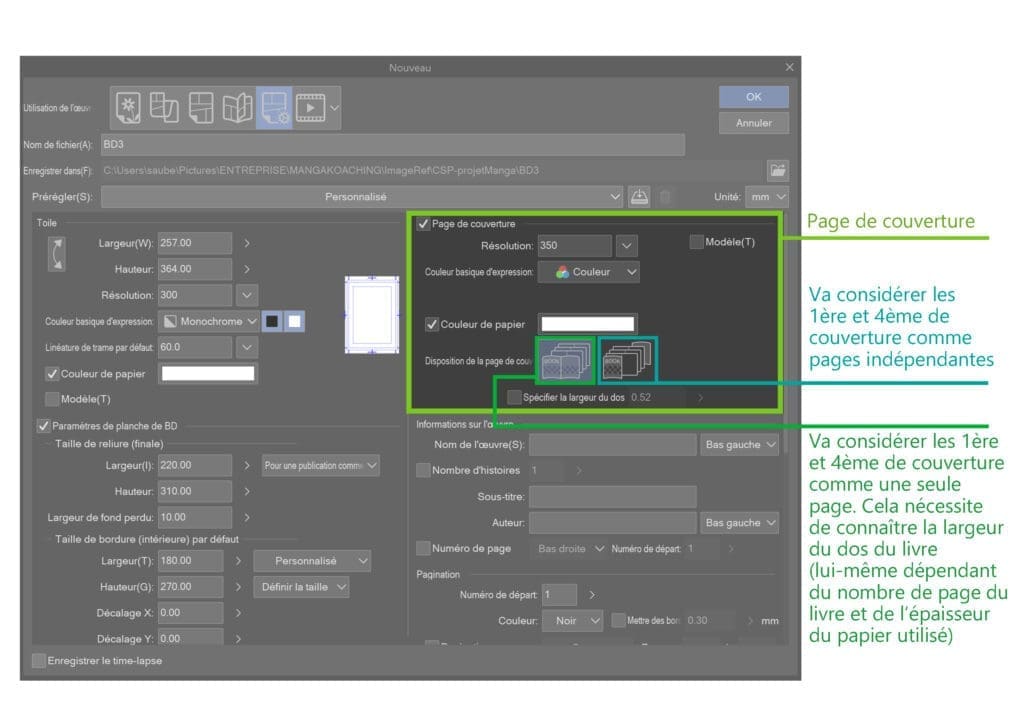Enable Enregistrer le time-lapse checkbox

[39, 661]
